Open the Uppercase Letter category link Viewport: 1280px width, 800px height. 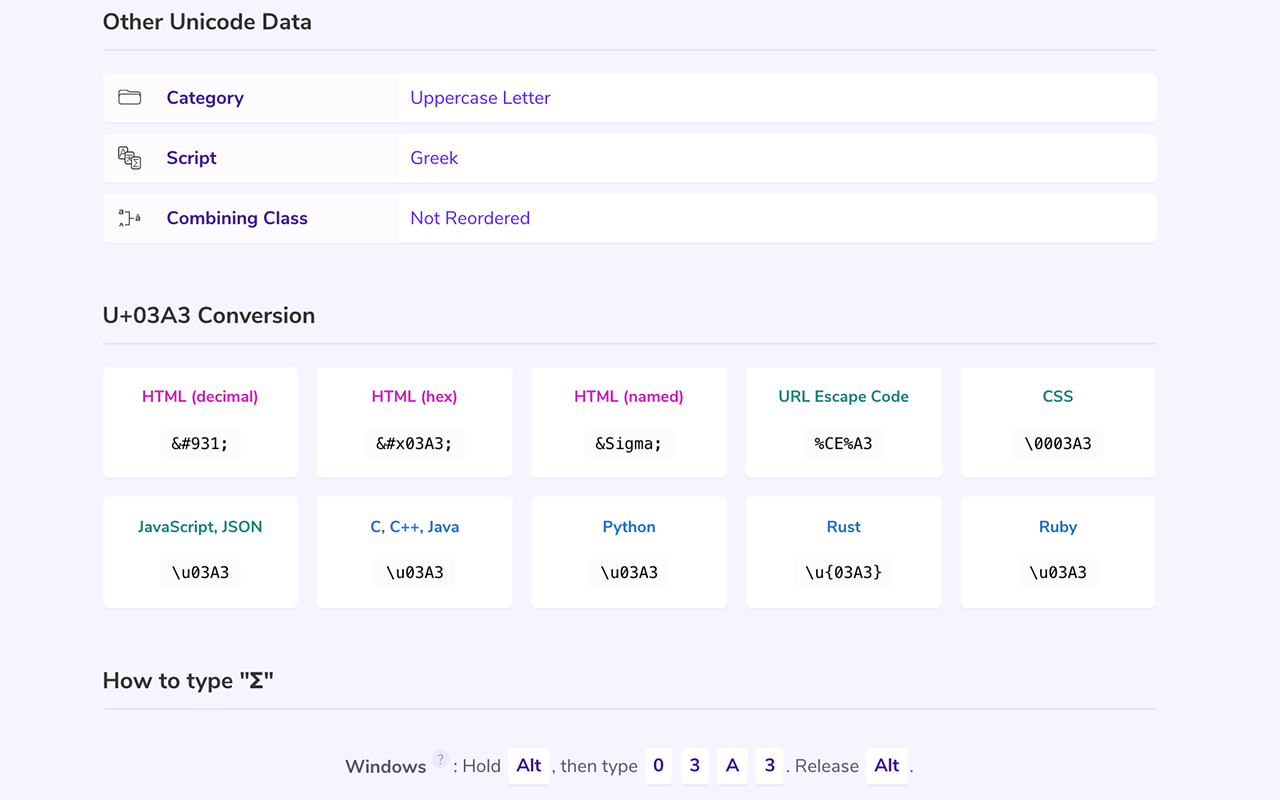tap(480, 98)
